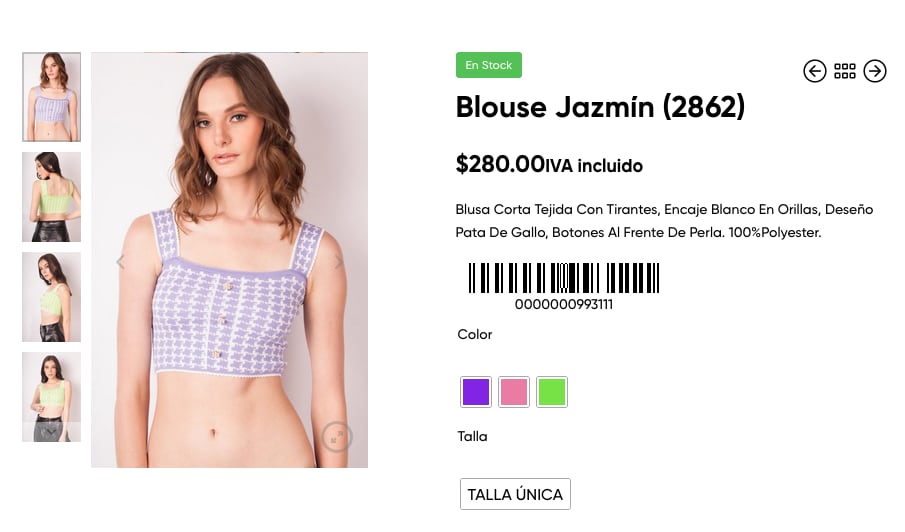Select the purple color swatch

[x=476, y=392]
